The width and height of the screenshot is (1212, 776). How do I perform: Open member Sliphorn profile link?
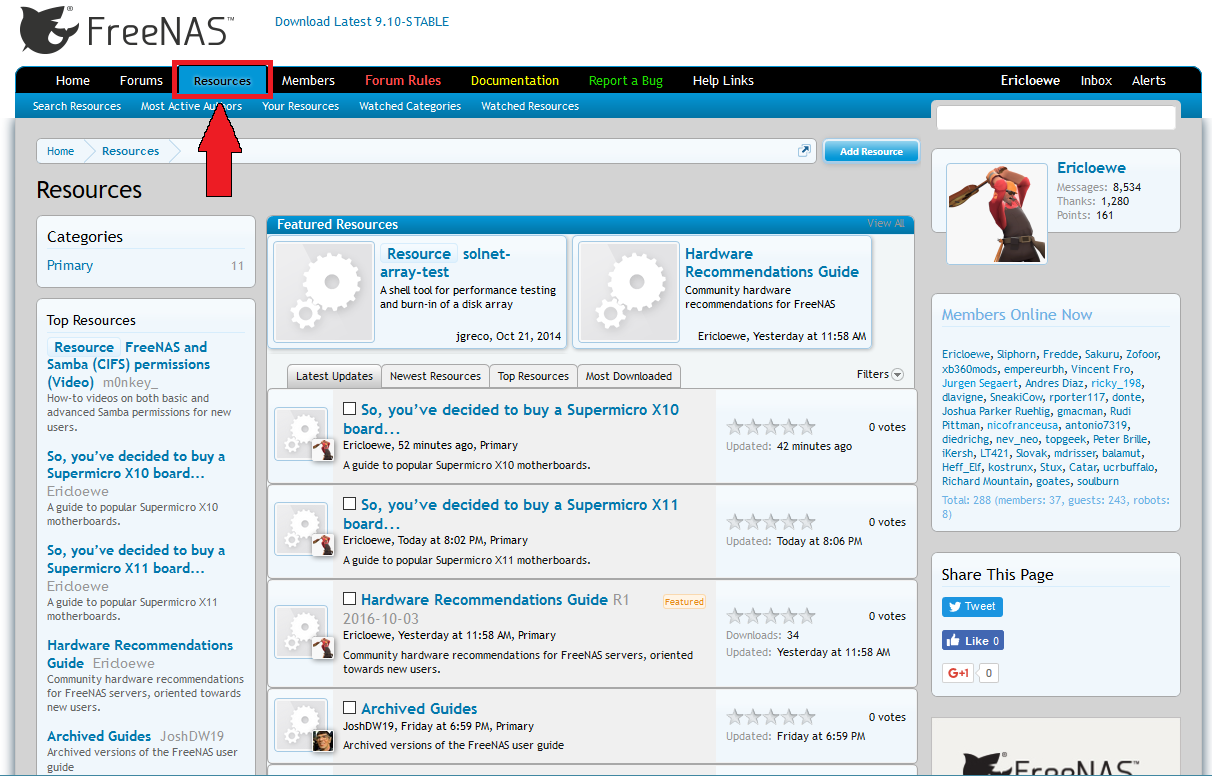[1017, 354]
